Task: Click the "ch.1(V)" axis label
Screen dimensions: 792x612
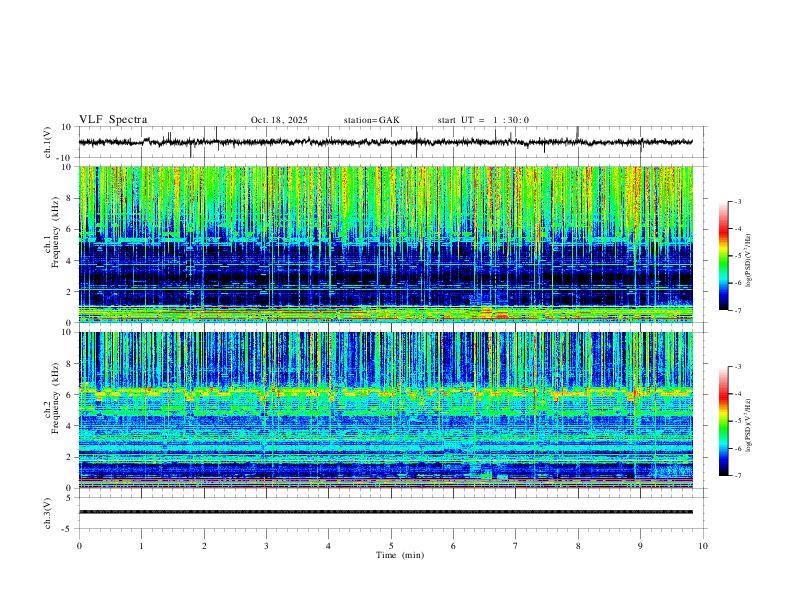Action: [x=48, y=142]
